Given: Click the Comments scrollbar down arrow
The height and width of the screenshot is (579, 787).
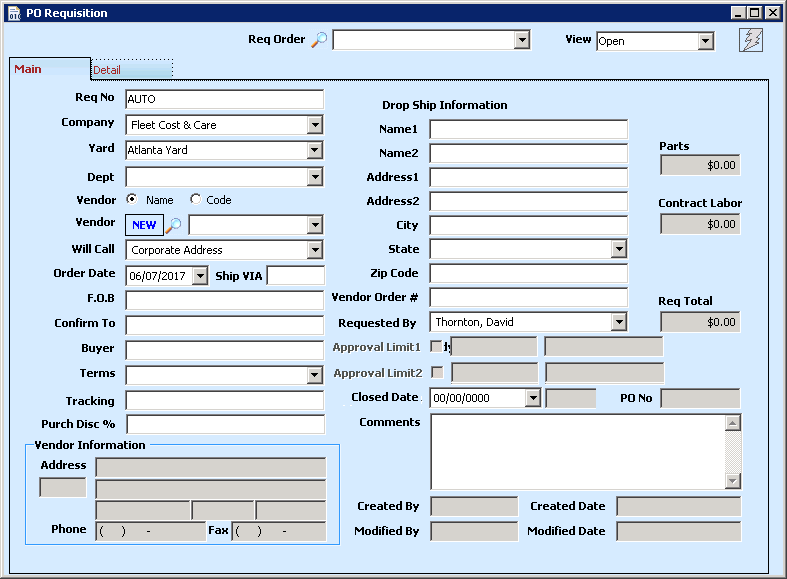Looking at the screenshot, I should pyautogui.click(x=733, y=481).
